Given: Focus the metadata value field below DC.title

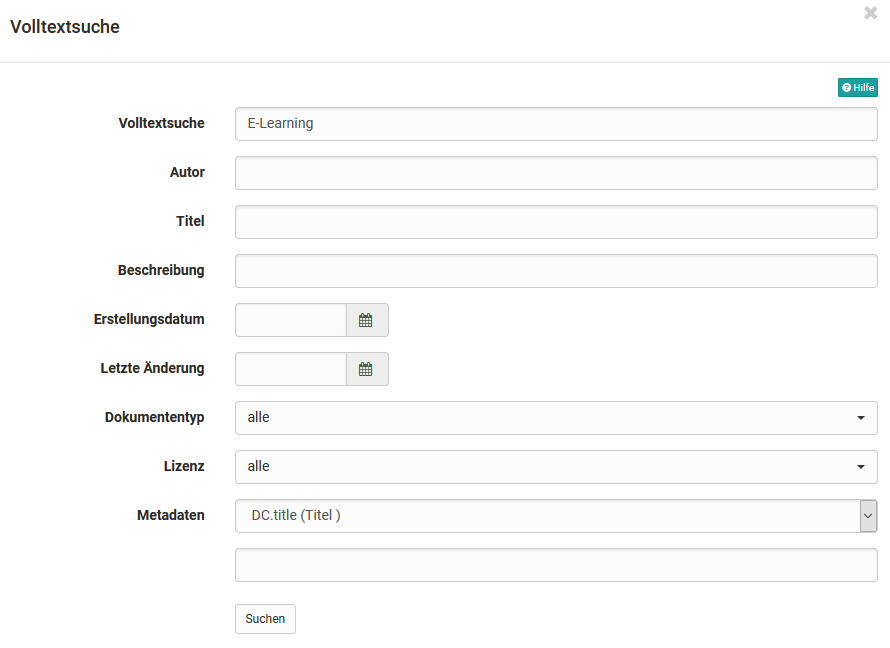Looking at the screenshot, I should coord(555,565).
